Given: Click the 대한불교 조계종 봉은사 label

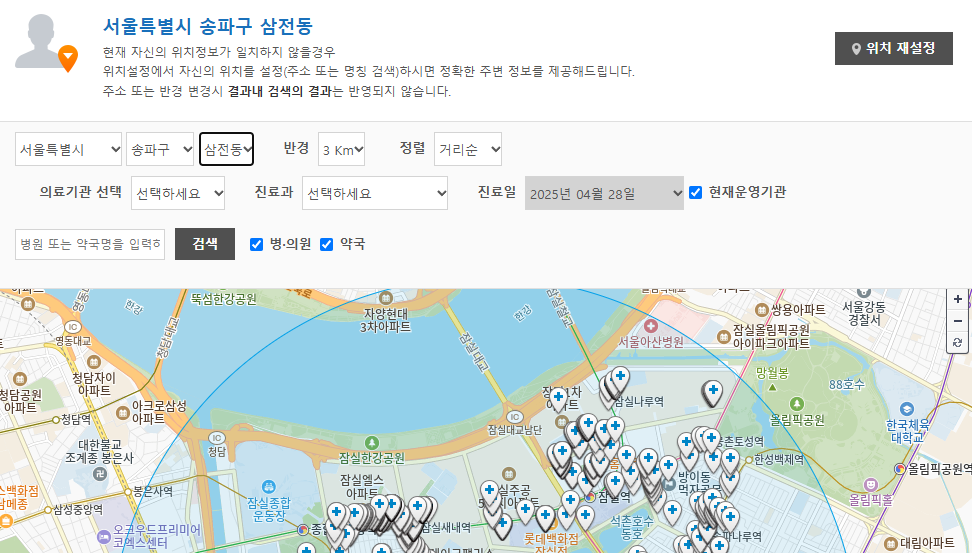Looking at the screenshot, I should point(100,451).
